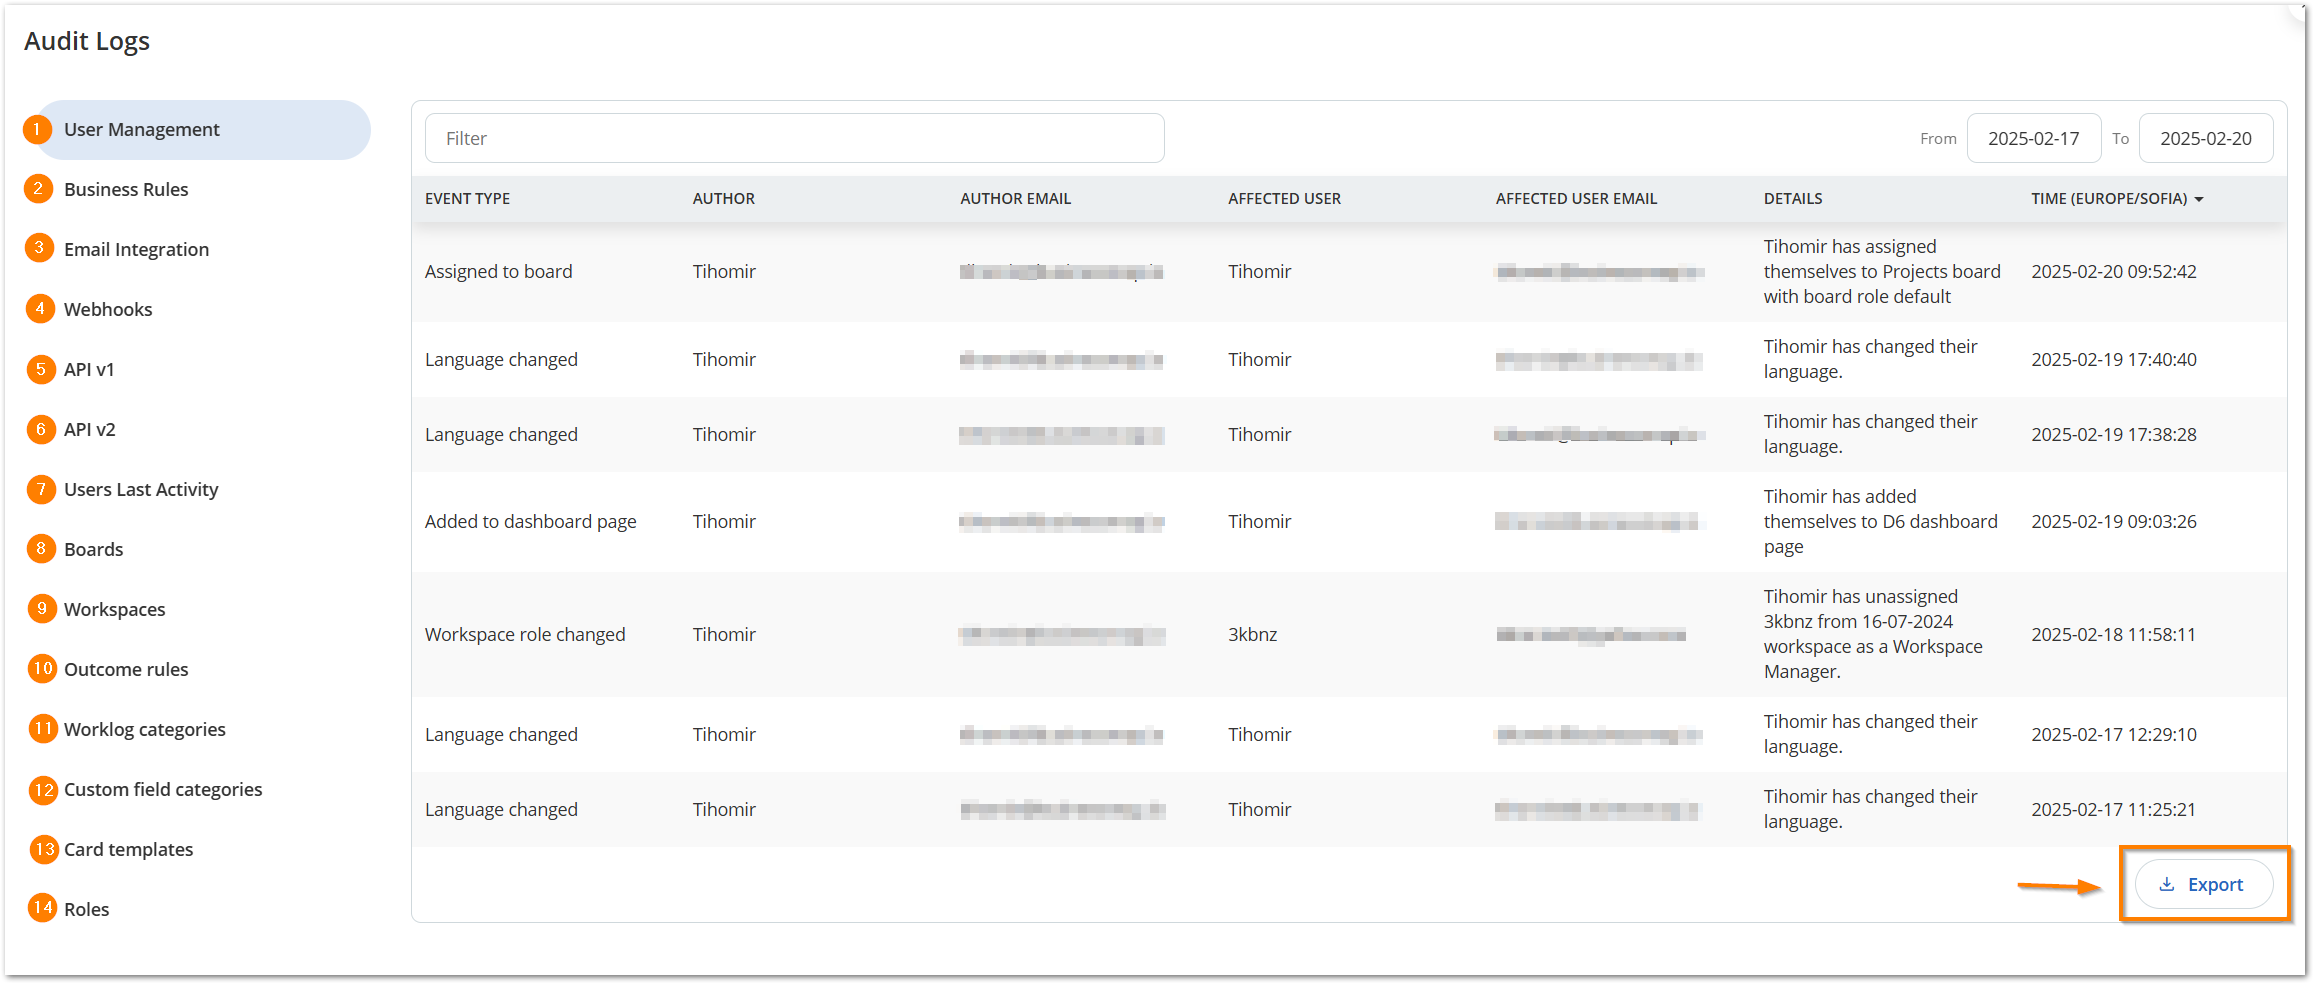
Task: Click orange badge 7 for Users Last Activity
Action: coord(41,489)
